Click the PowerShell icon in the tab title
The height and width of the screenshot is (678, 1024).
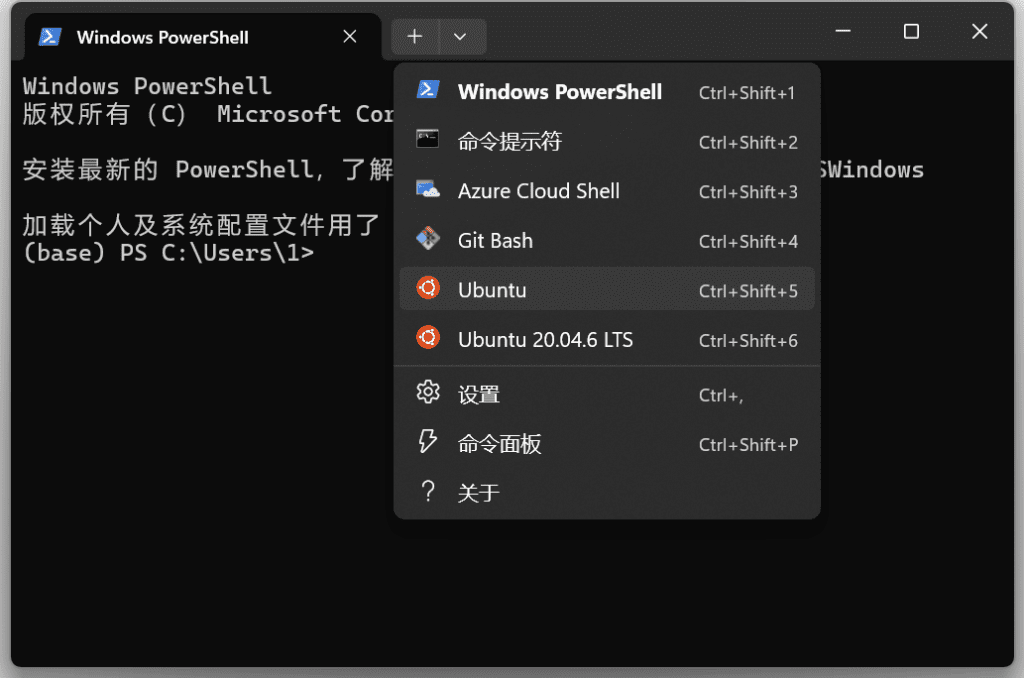tap(48, 37)
